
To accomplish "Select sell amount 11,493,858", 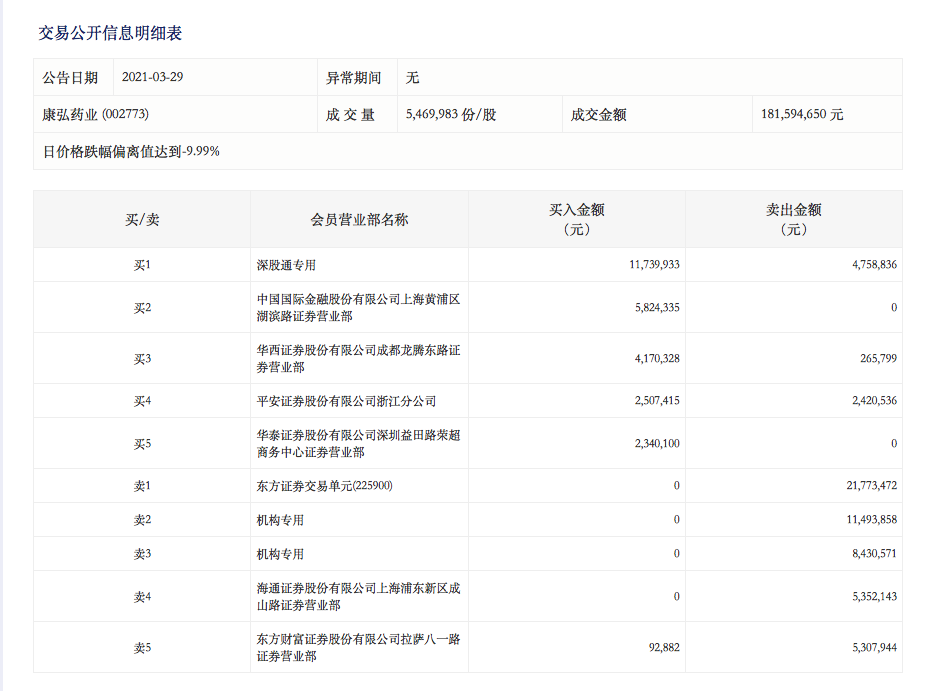I will [x=872, y=519].
